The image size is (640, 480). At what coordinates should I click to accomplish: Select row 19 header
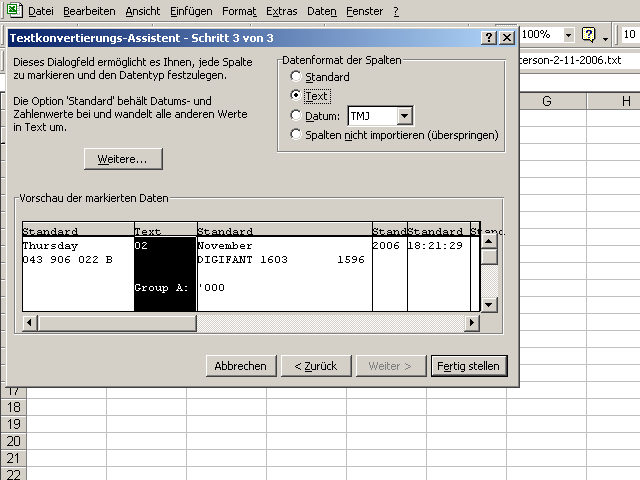[x=13, y=424]
